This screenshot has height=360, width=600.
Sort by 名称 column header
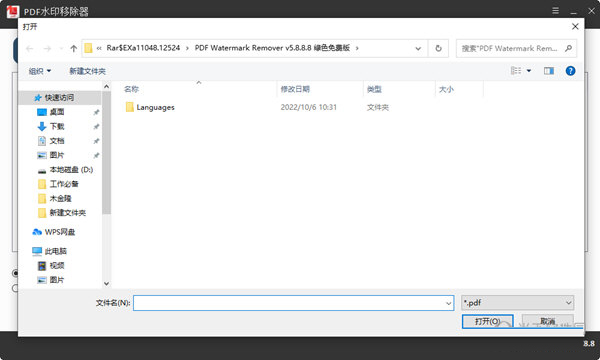coord(131,89)
